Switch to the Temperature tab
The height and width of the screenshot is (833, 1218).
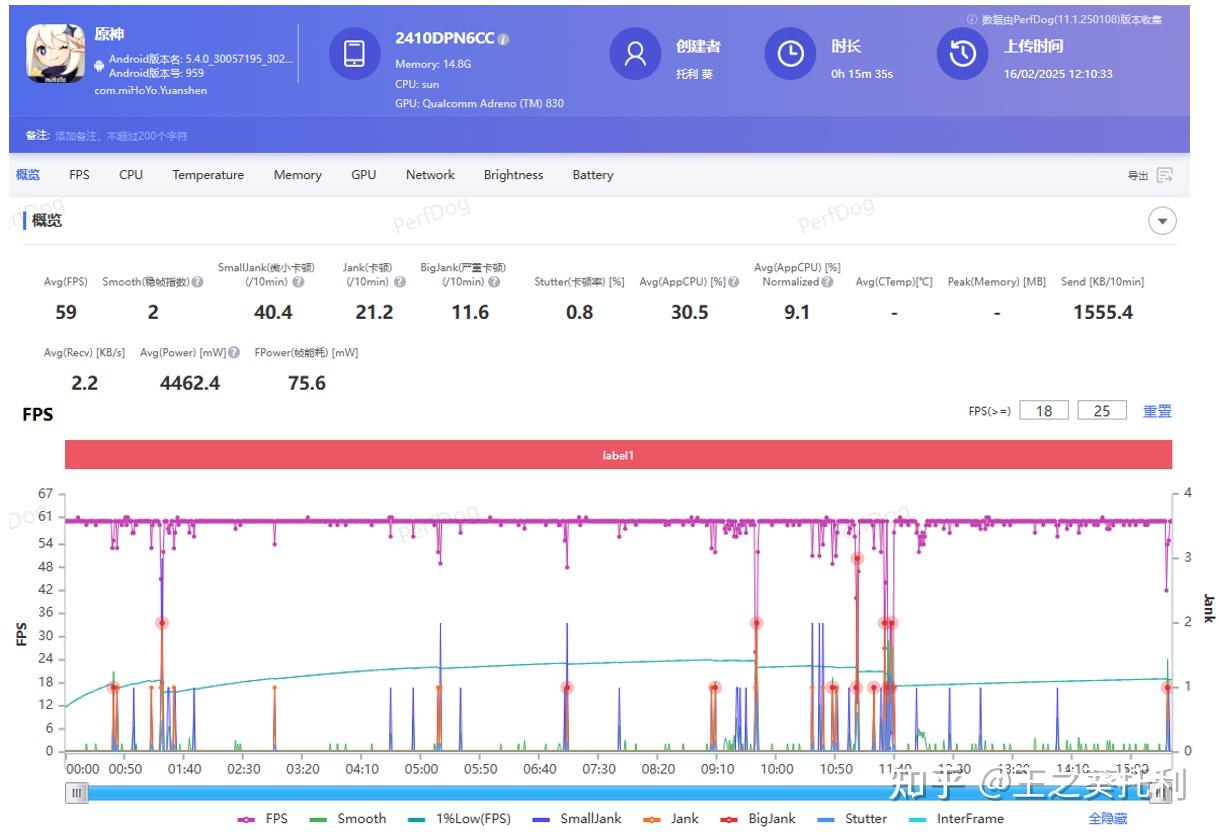[x=208, y=175]
